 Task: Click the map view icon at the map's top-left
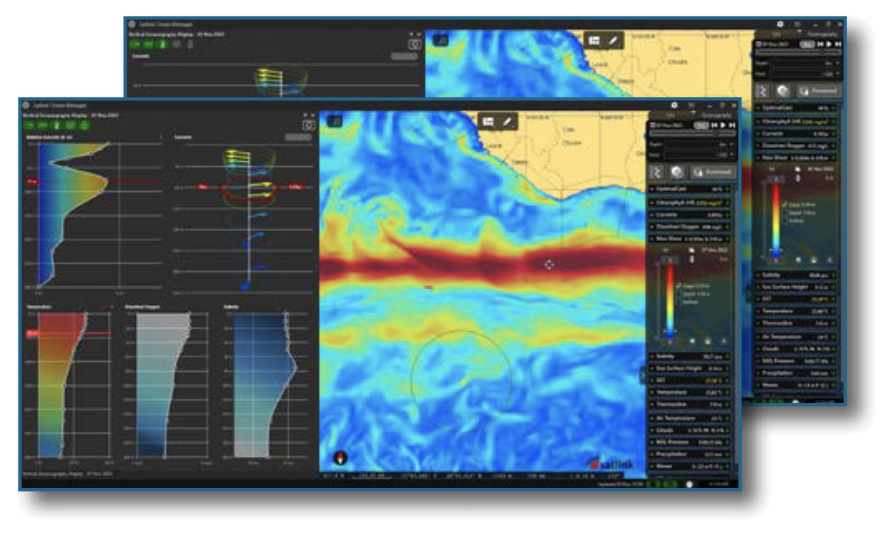[x=334, y=121]
